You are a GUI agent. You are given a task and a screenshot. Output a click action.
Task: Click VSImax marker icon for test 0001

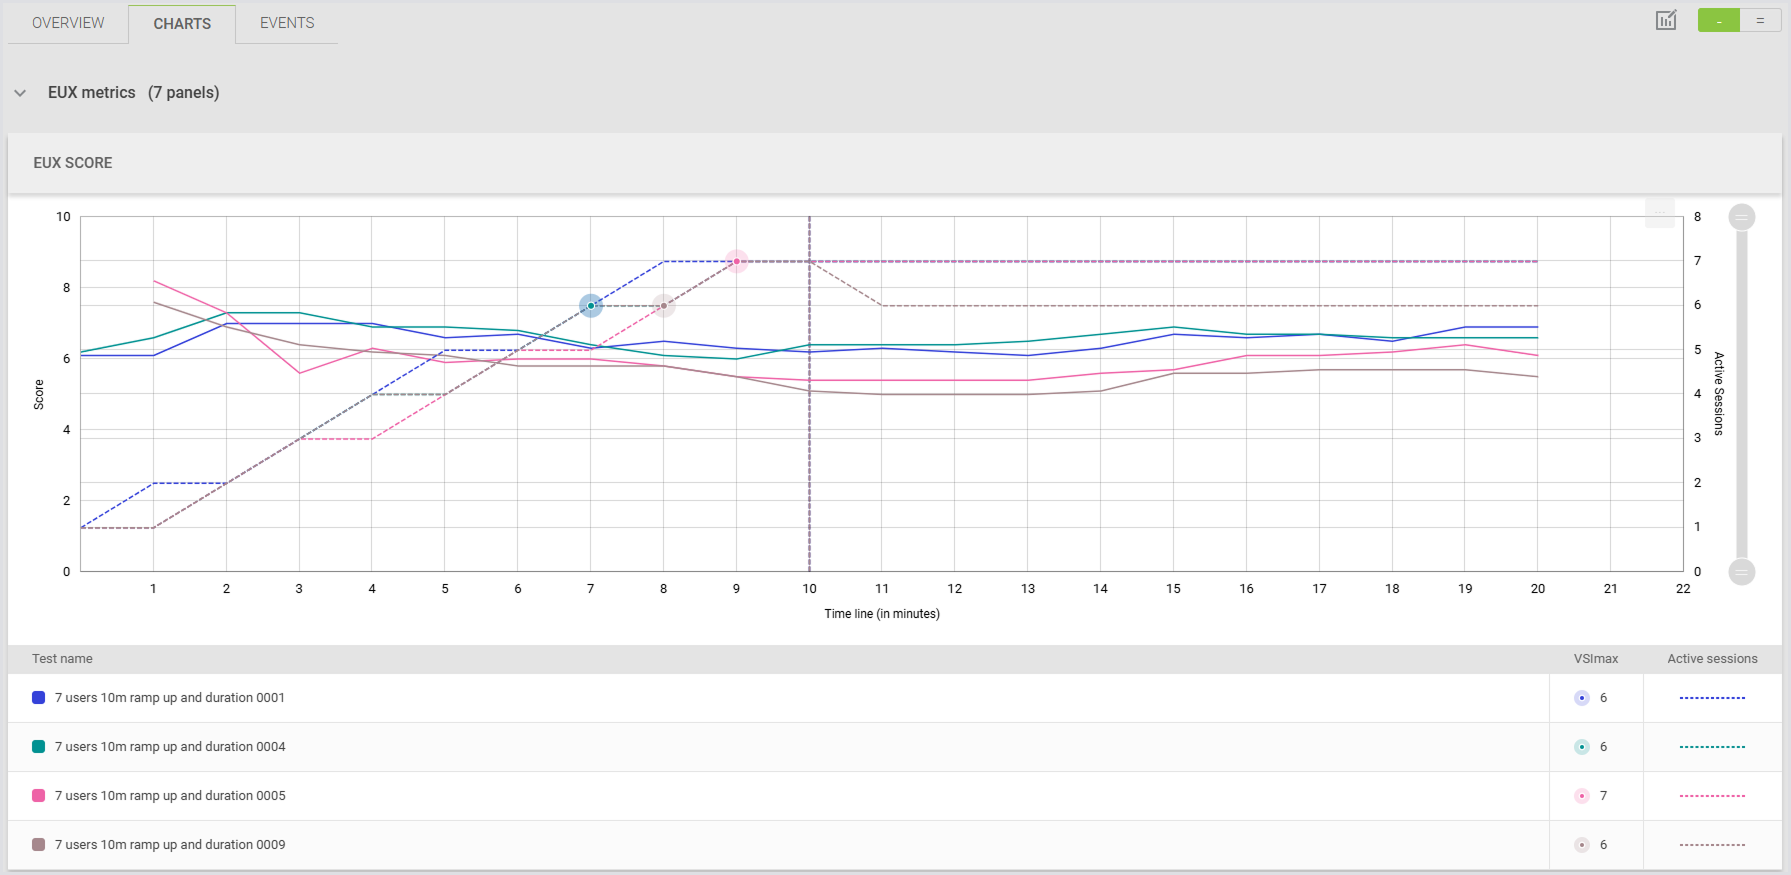point(1581,698)
